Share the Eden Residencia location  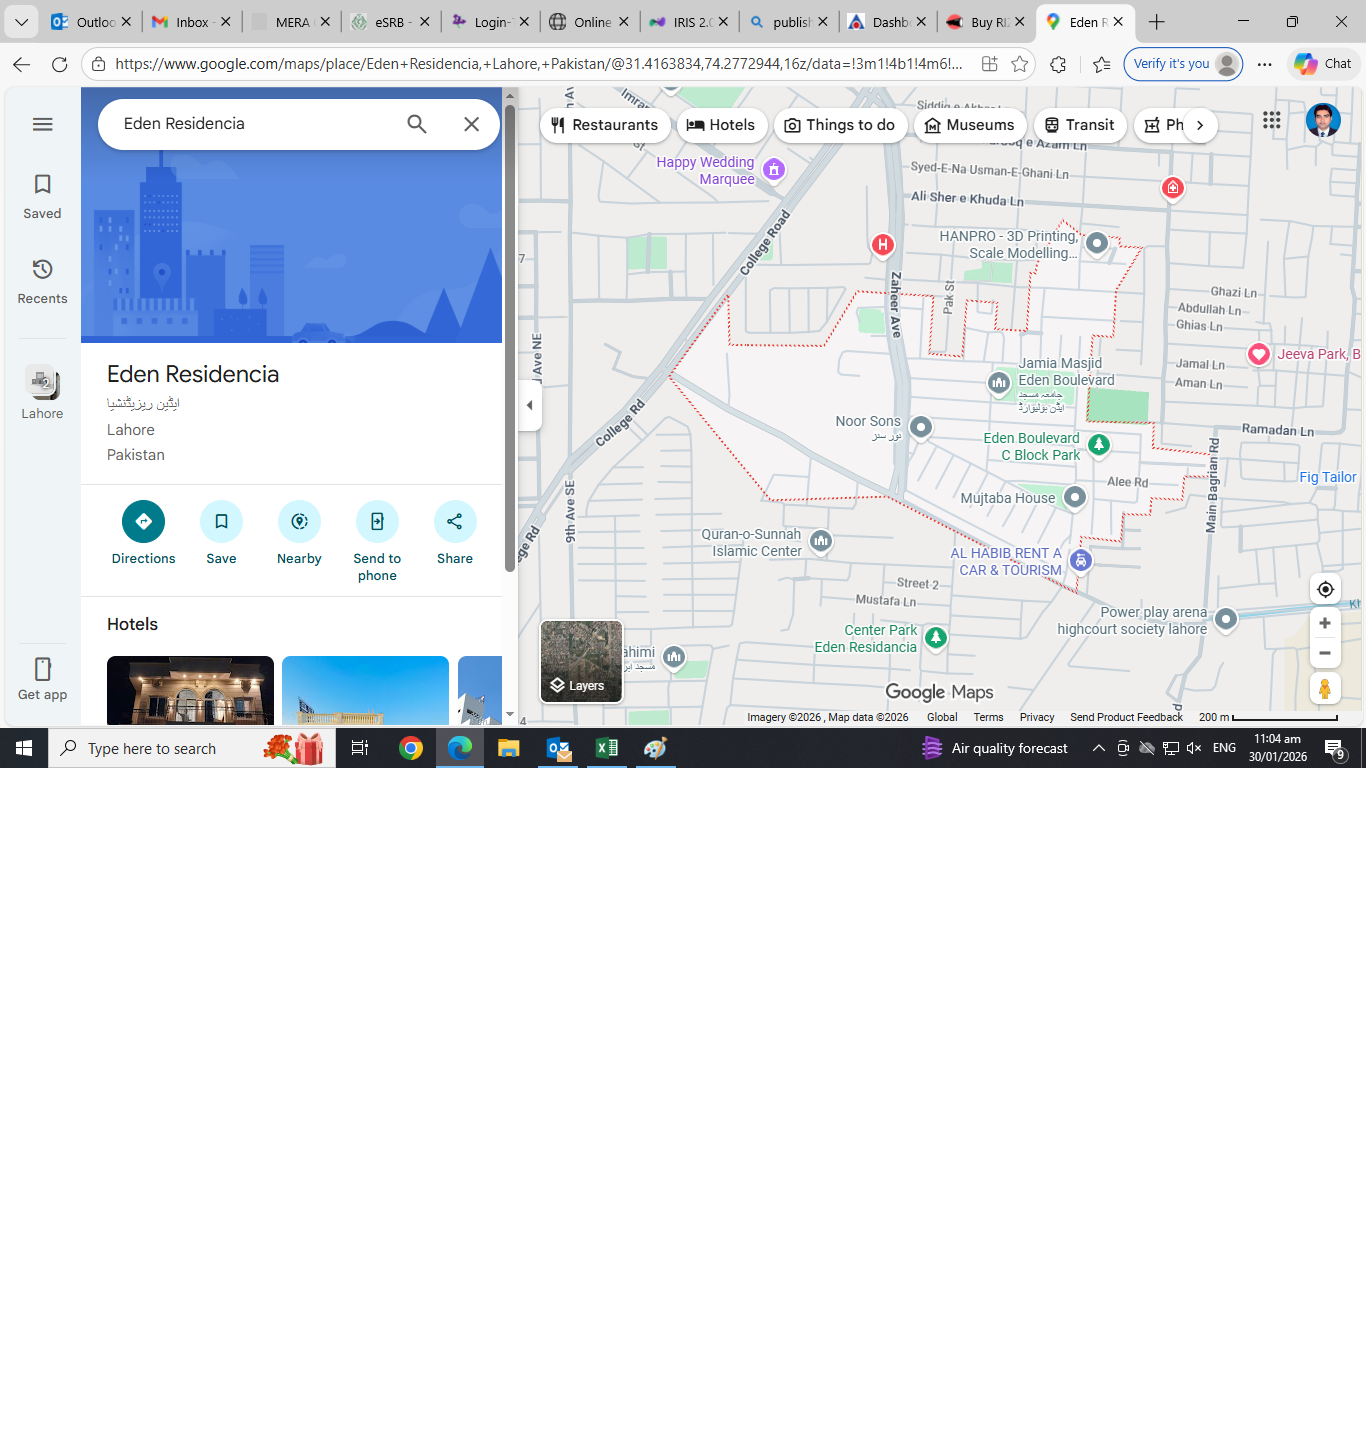click(x=455, y=521)
